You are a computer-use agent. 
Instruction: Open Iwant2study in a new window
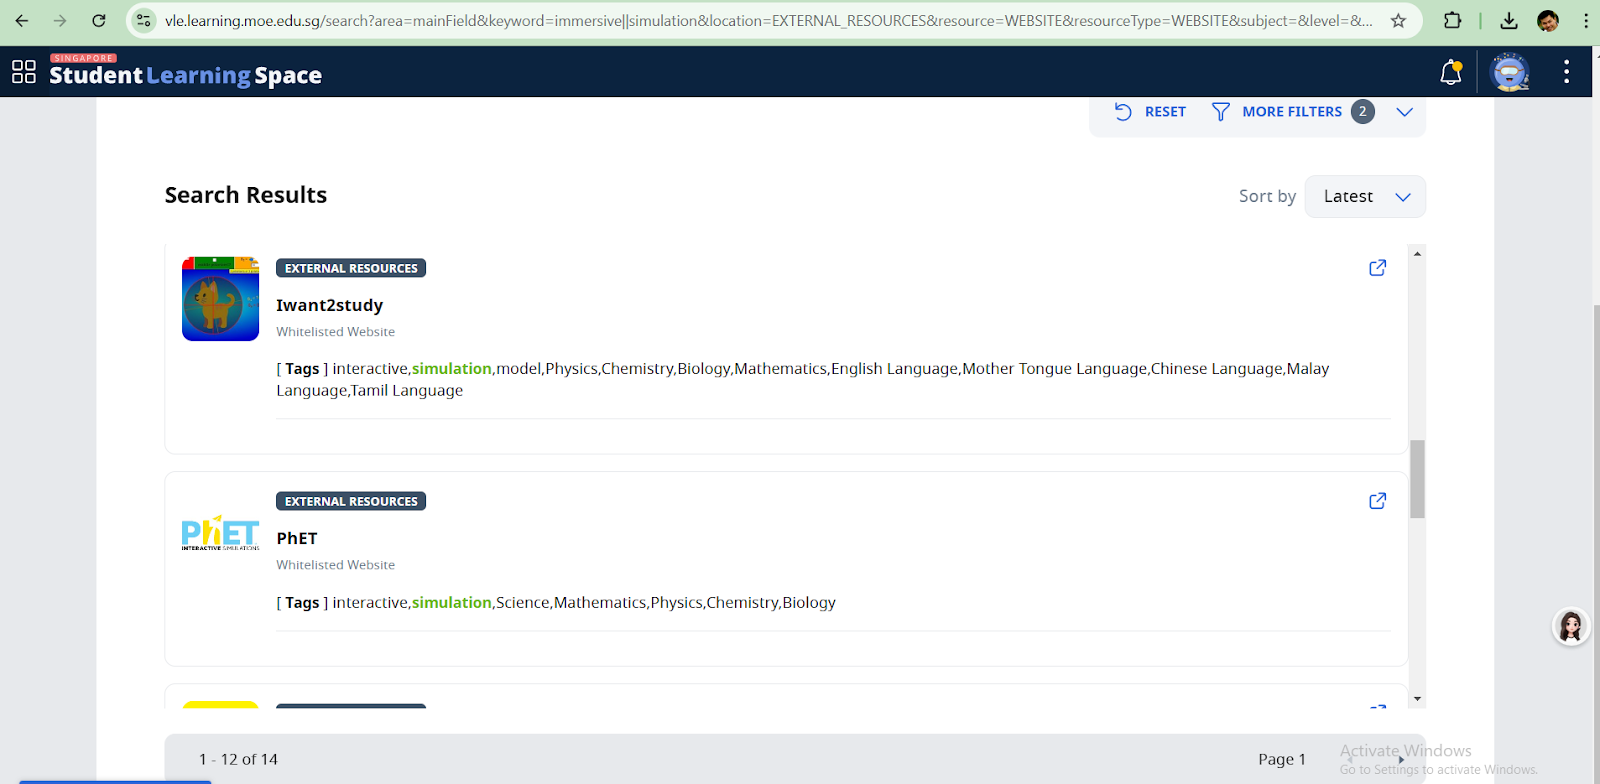click(1377, 268)
